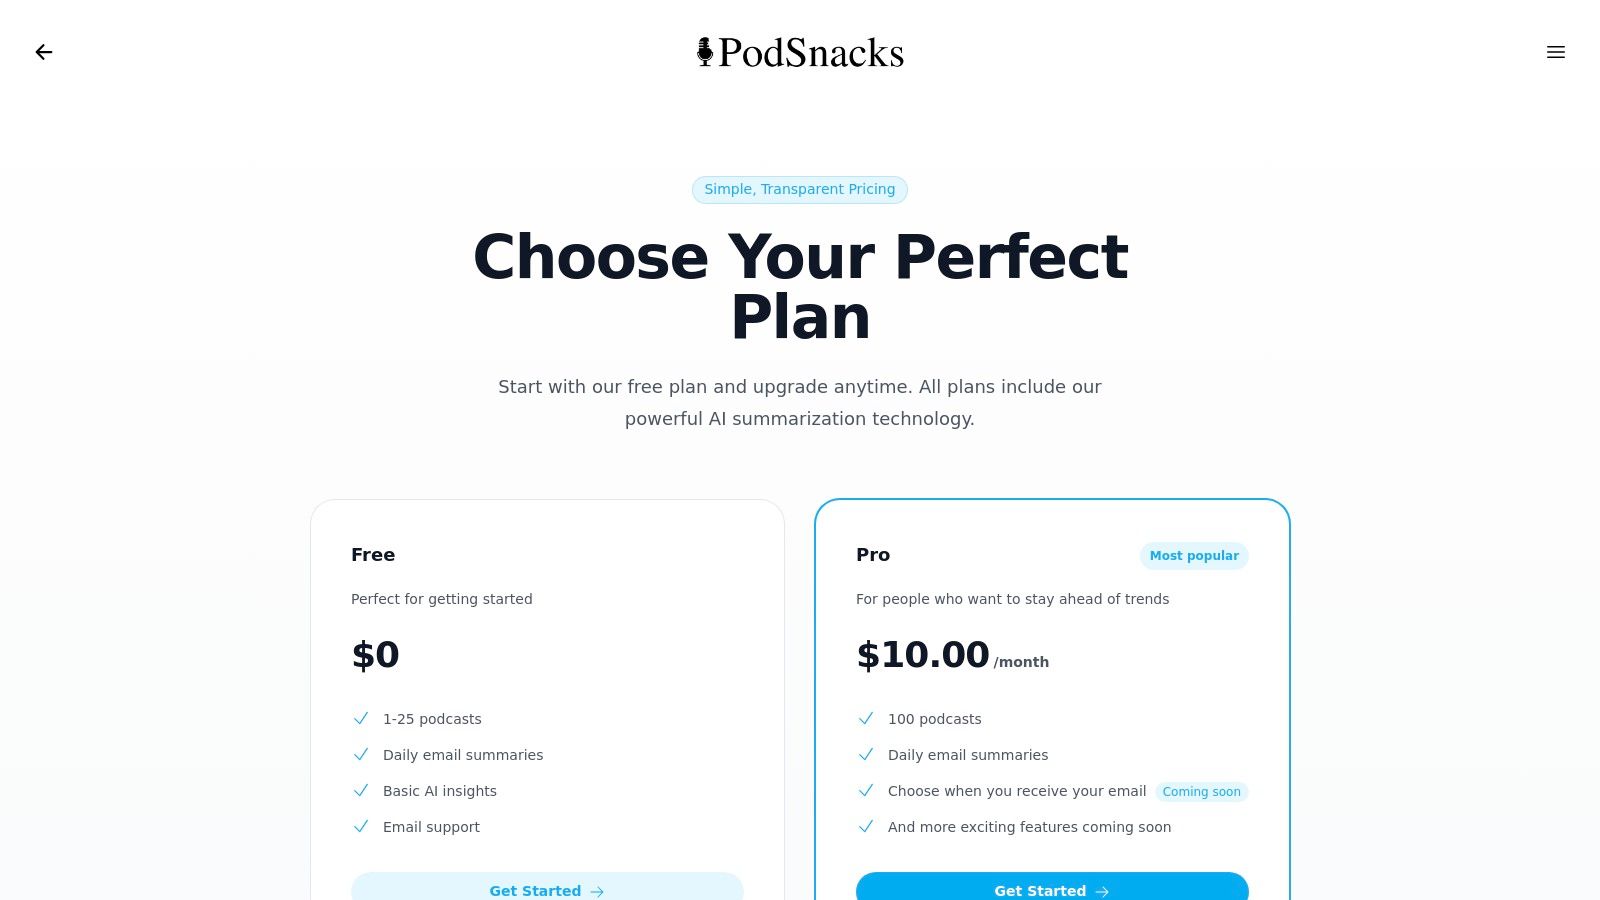Click the checkmark beside Daily email summaries in Pro
This screenshot has width=1600, height=900.
[x=865, y=754]
